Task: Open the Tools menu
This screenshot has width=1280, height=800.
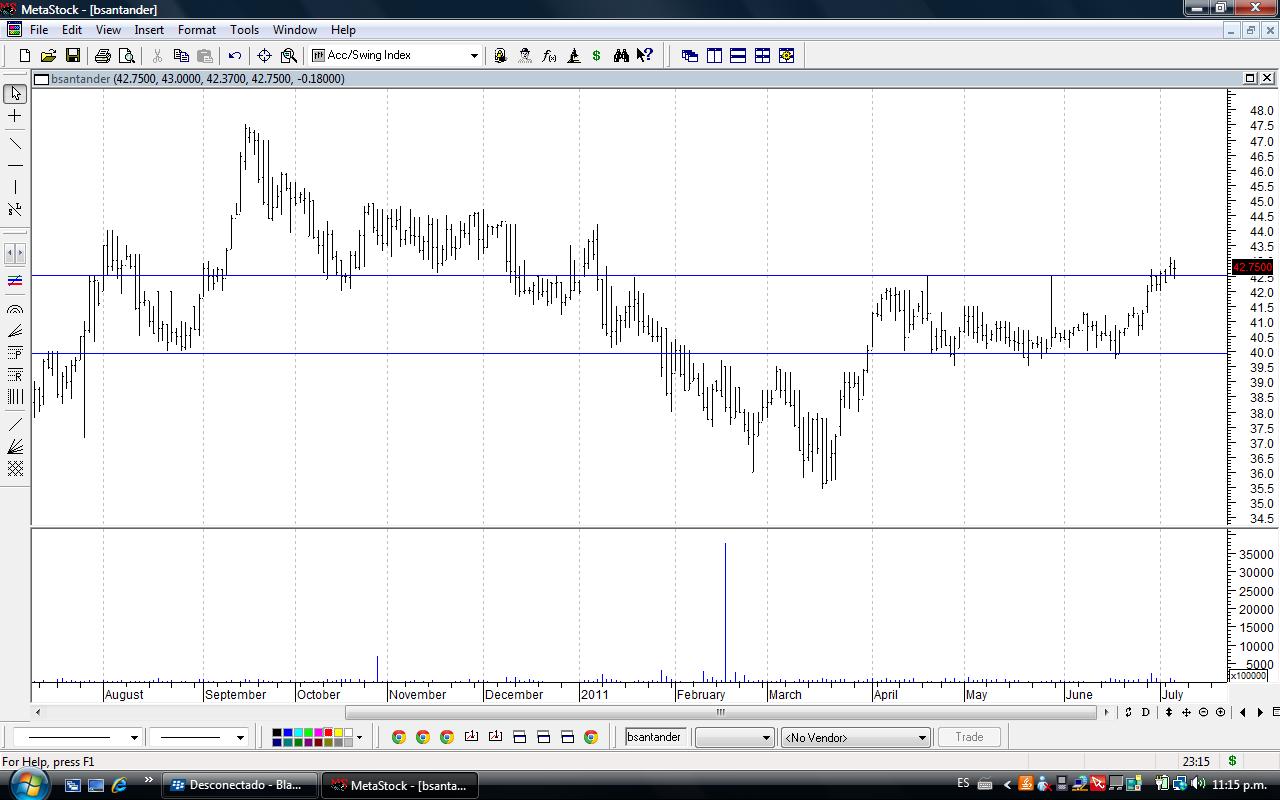Action: point(244,30)
